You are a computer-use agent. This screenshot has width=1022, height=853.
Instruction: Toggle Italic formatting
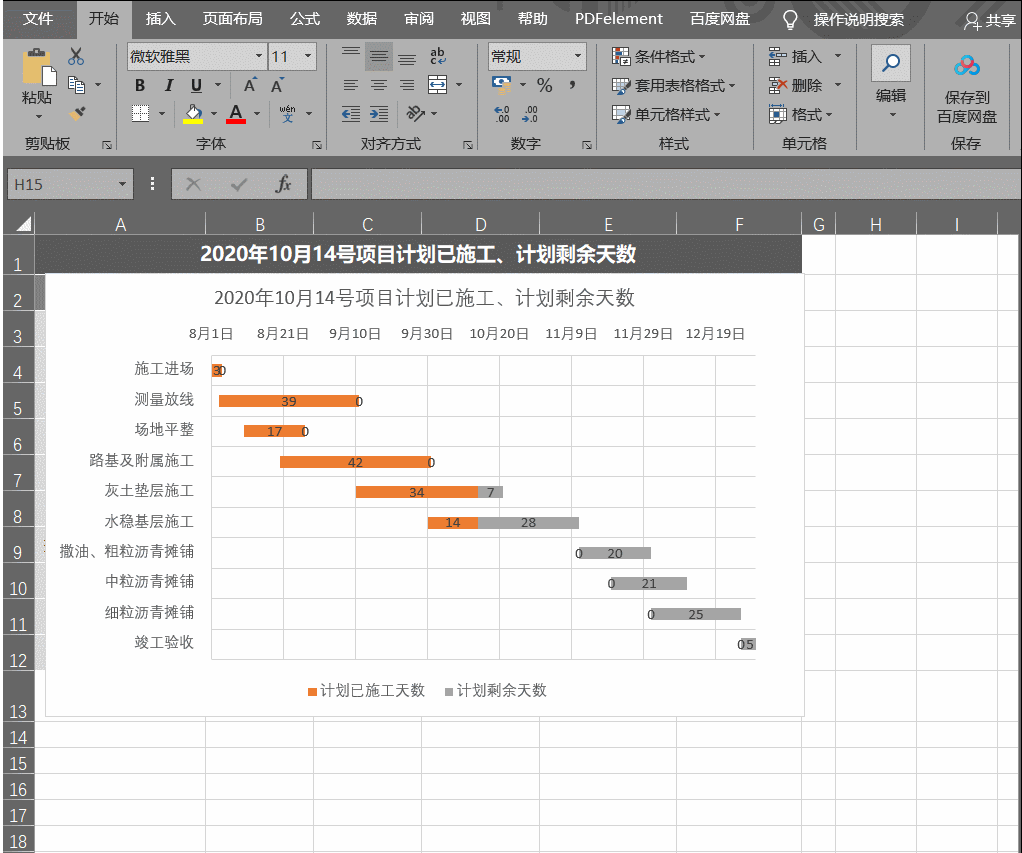click(168, 85)
